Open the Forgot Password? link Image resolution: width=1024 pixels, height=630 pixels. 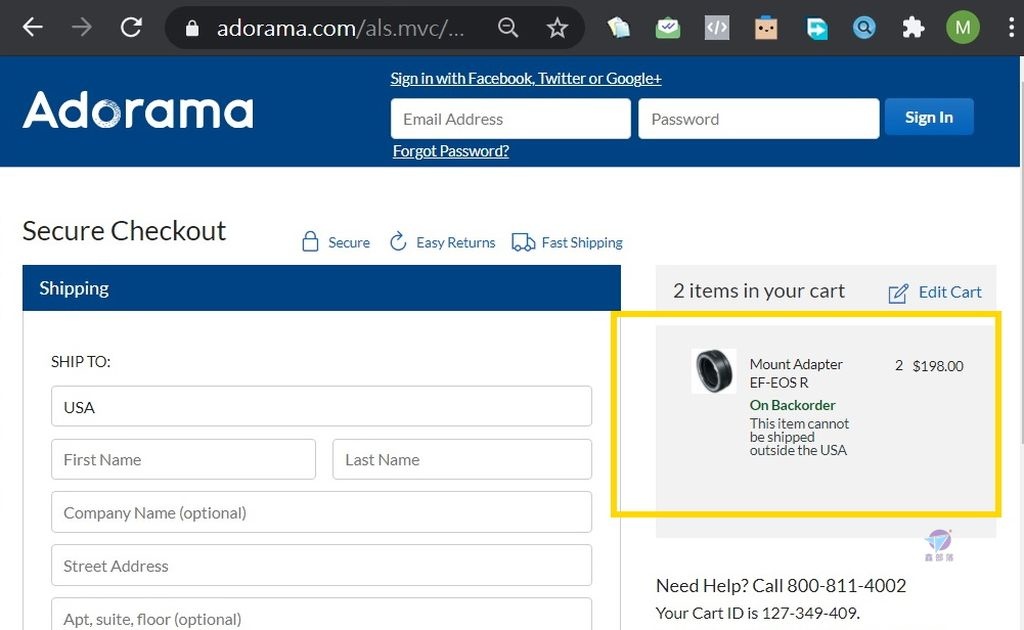pyautogui.click(x=451, y=151)
